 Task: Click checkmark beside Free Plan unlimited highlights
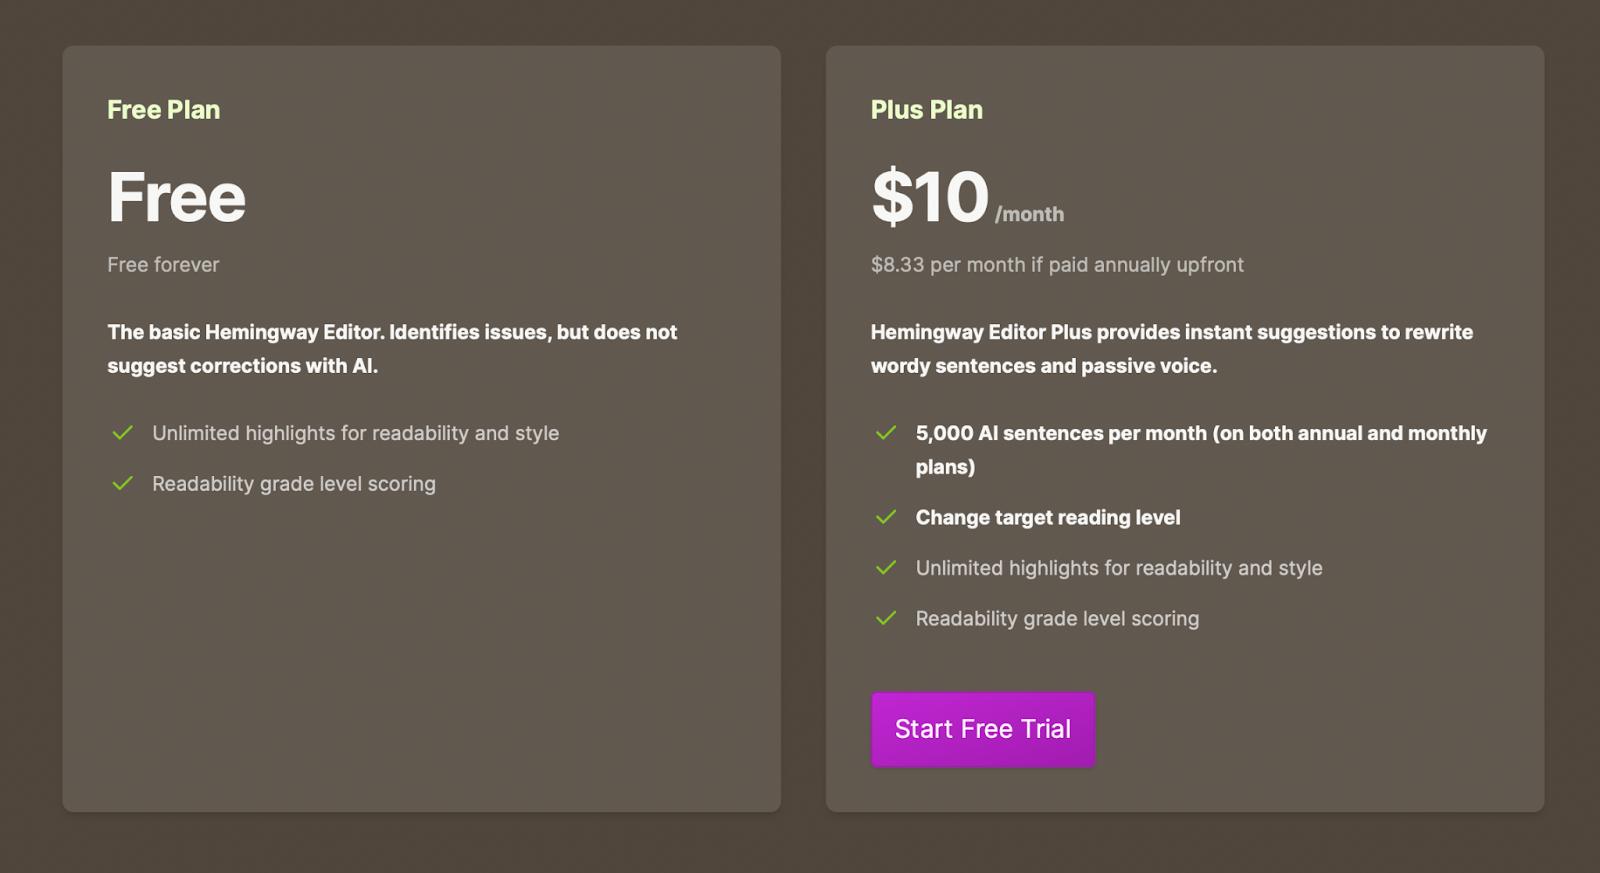123,433
